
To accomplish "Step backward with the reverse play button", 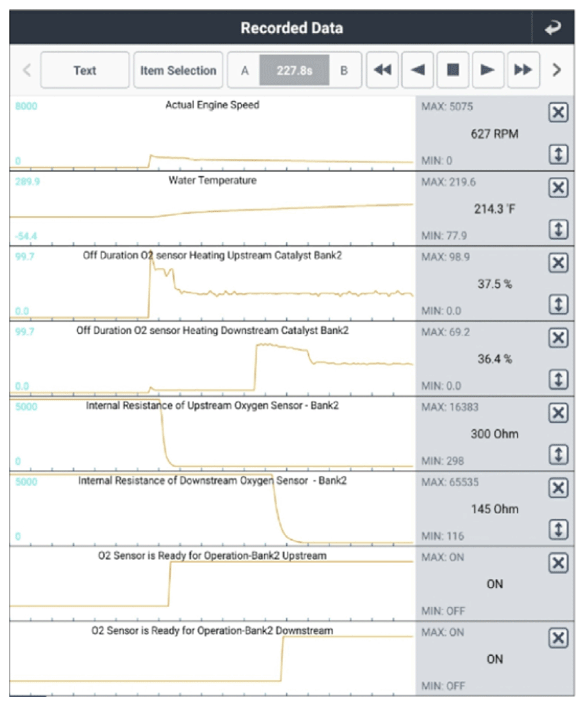I will [417, 70].
